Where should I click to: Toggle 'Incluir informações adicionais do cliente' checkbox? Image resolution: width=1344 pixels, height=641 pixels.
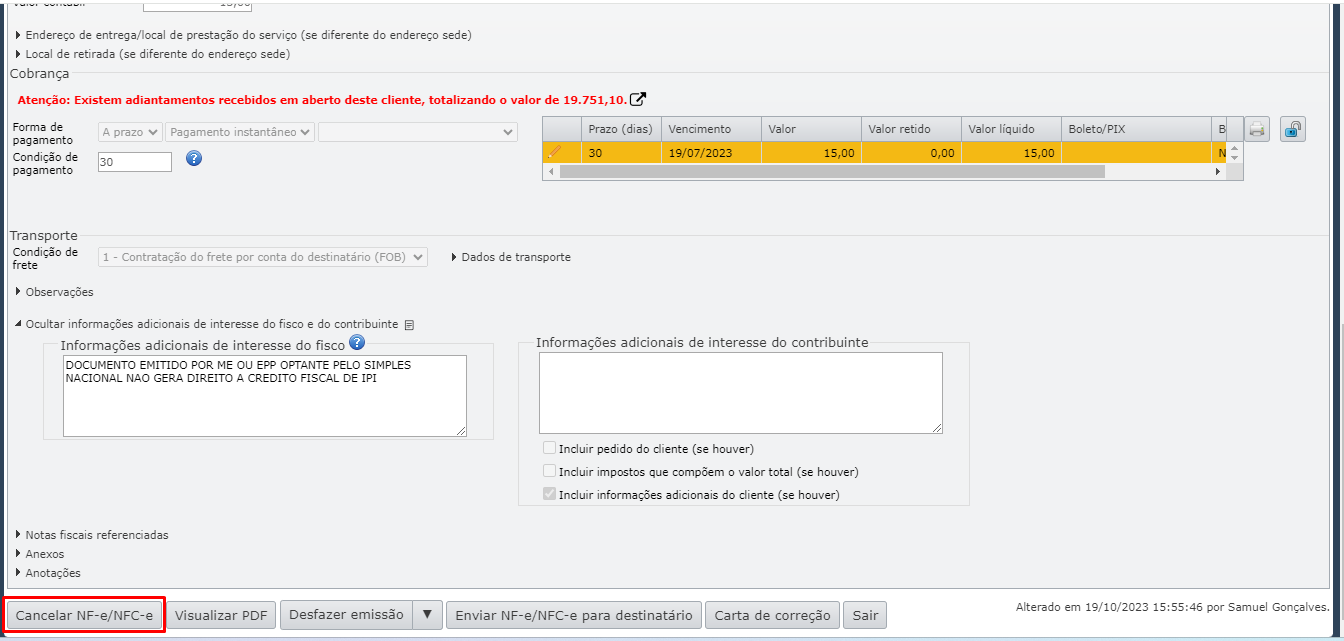pos(549,494)
